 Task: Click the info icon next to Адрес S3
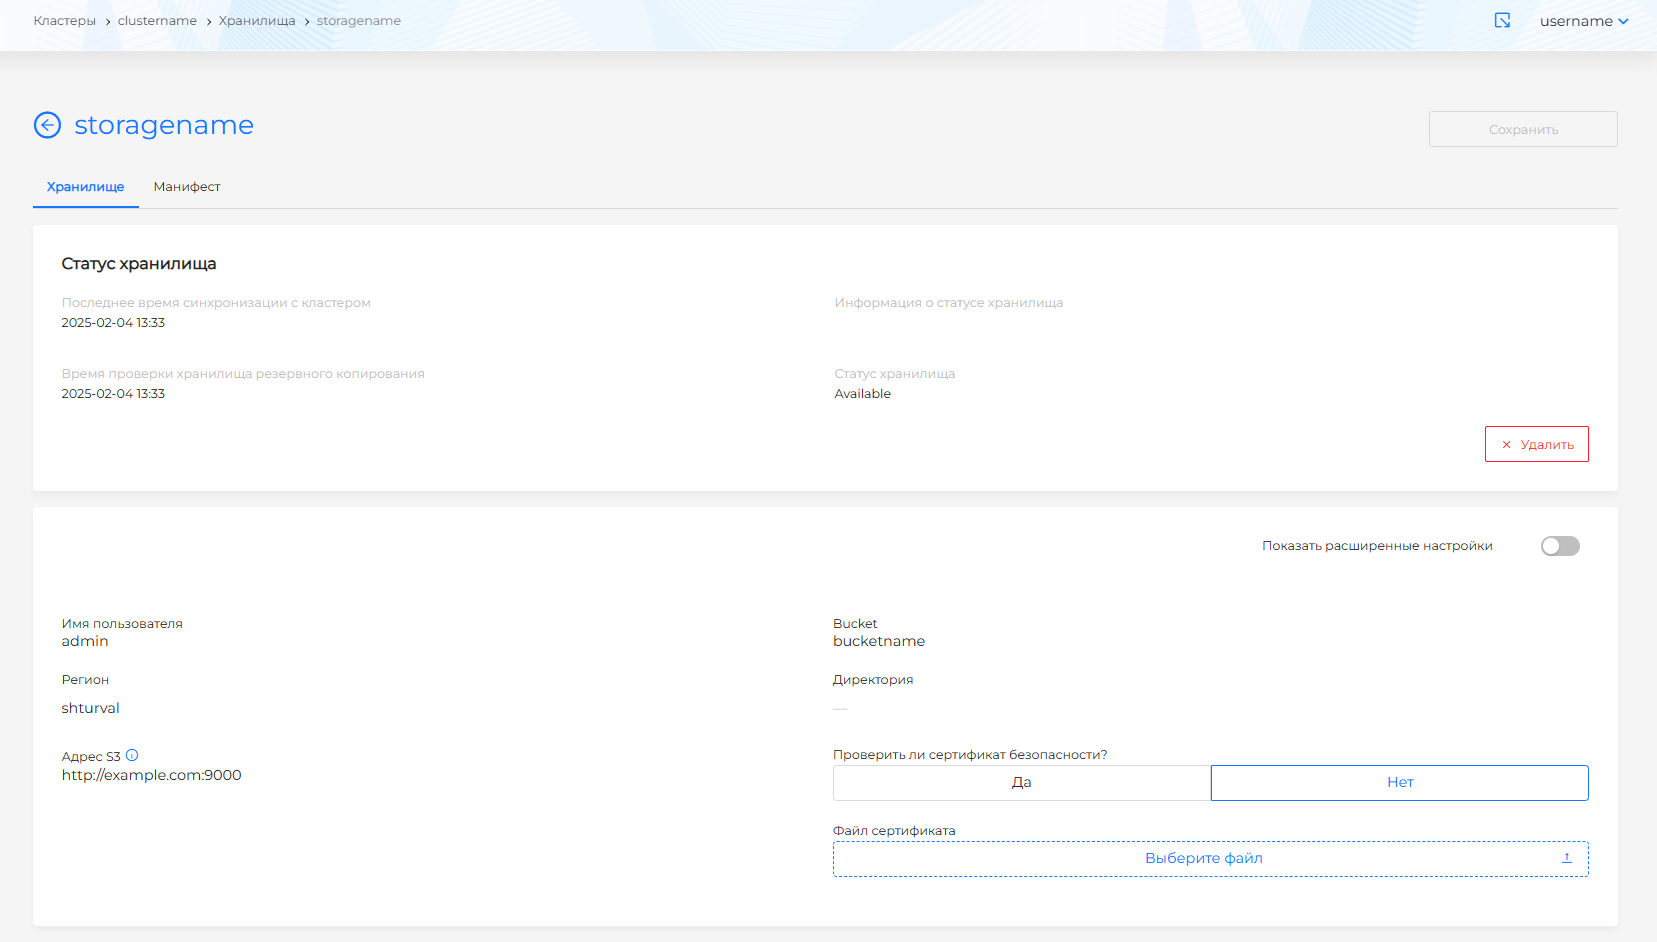point(132,756)
